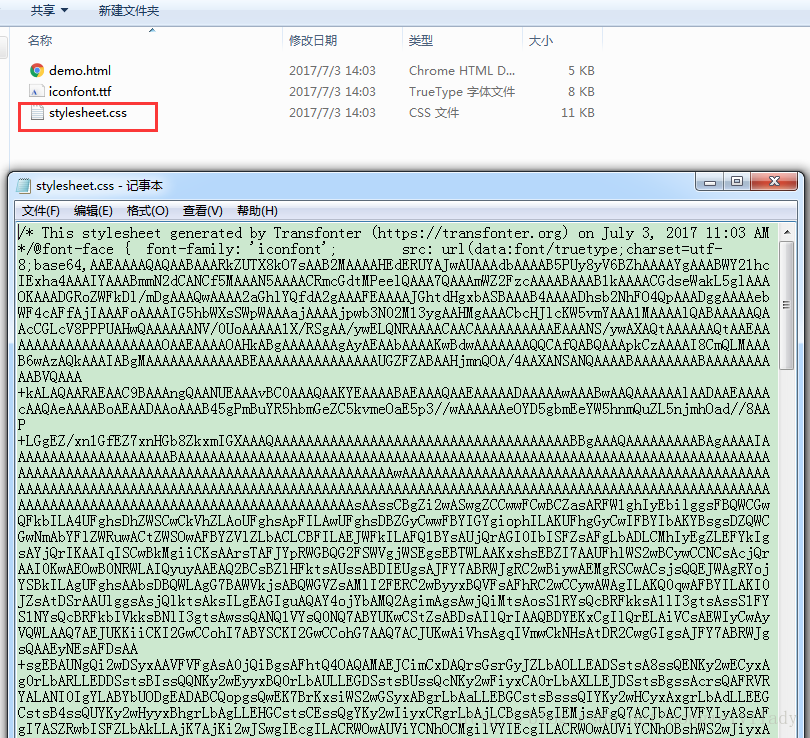810x738 pixels.
Task: Open the 查看(V) menu
Action: [x=202, y=211]
